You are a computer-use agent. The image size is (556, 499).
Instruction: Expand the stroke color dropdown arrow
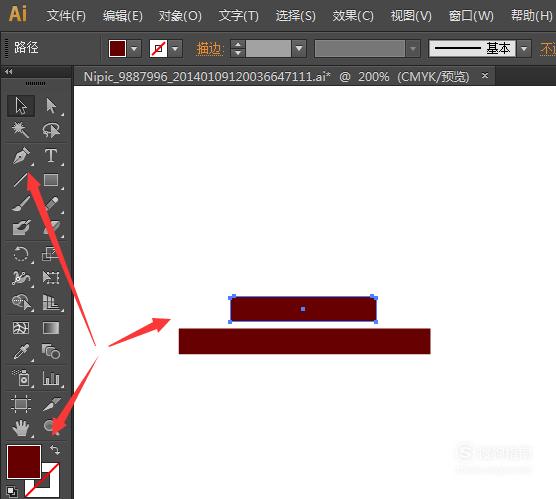coord(175,48)
